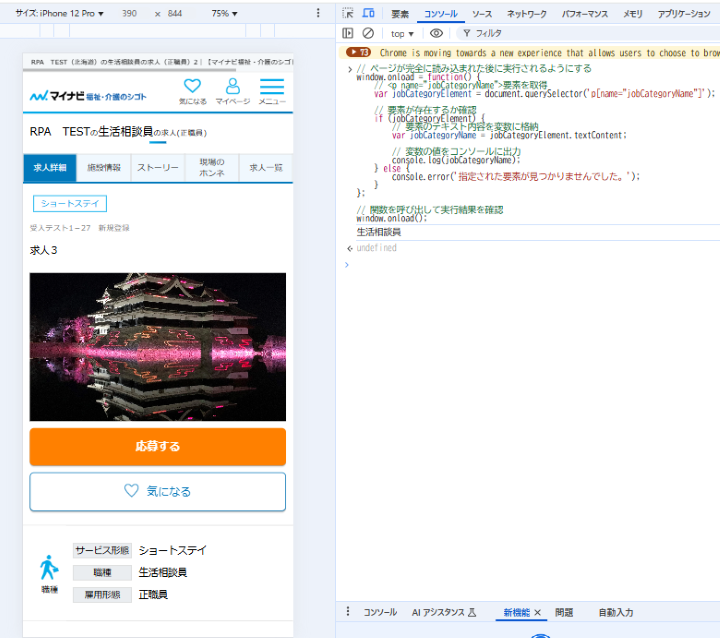This screenshot has width=720, height=638.
Task: Toggle the device toolbar icon
Action: (368, 13)
